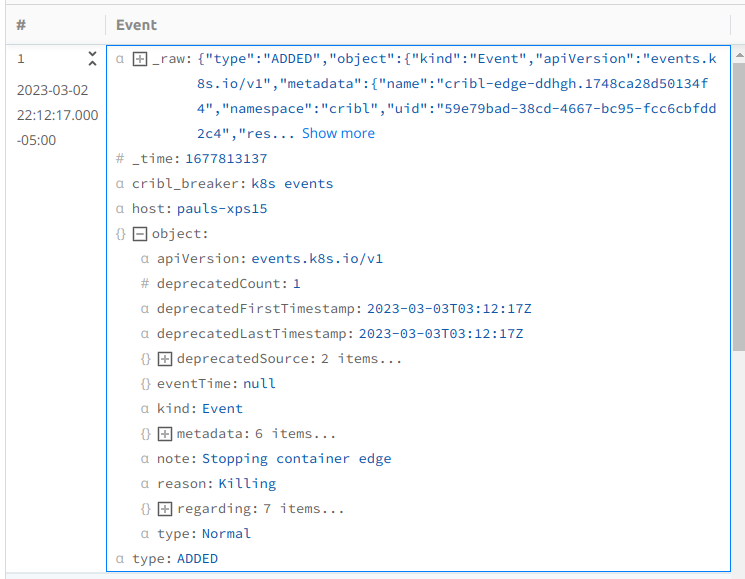Click string type icon beside cribl_breaker

(x=120, y=184)
